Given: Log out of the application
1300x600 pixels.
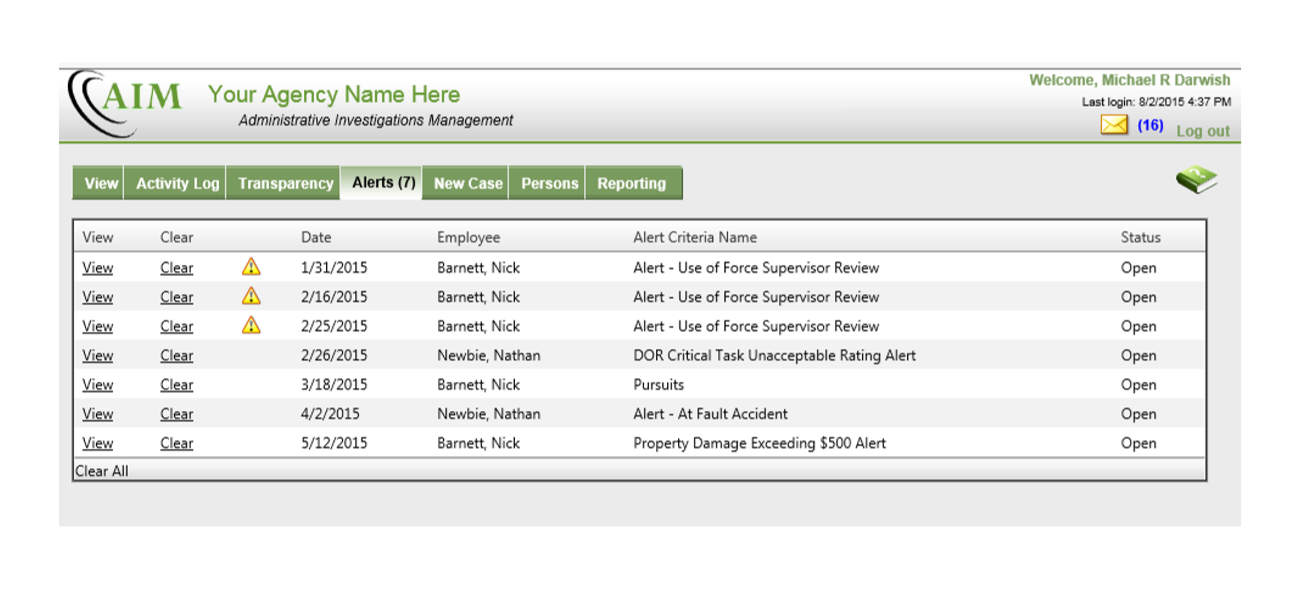Looking at the screenshot, I should [1203, 131].
